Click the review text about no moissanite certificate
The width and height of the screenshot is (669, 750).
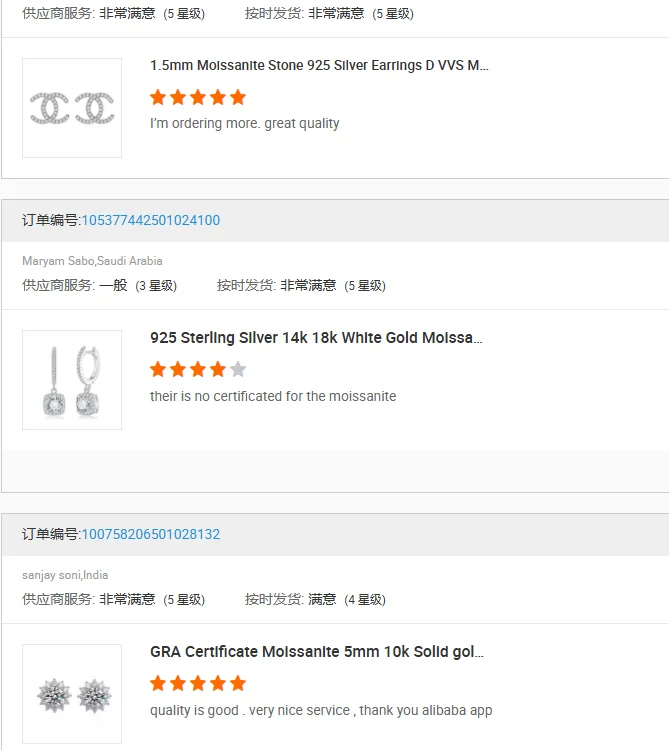tap(273, 396)
